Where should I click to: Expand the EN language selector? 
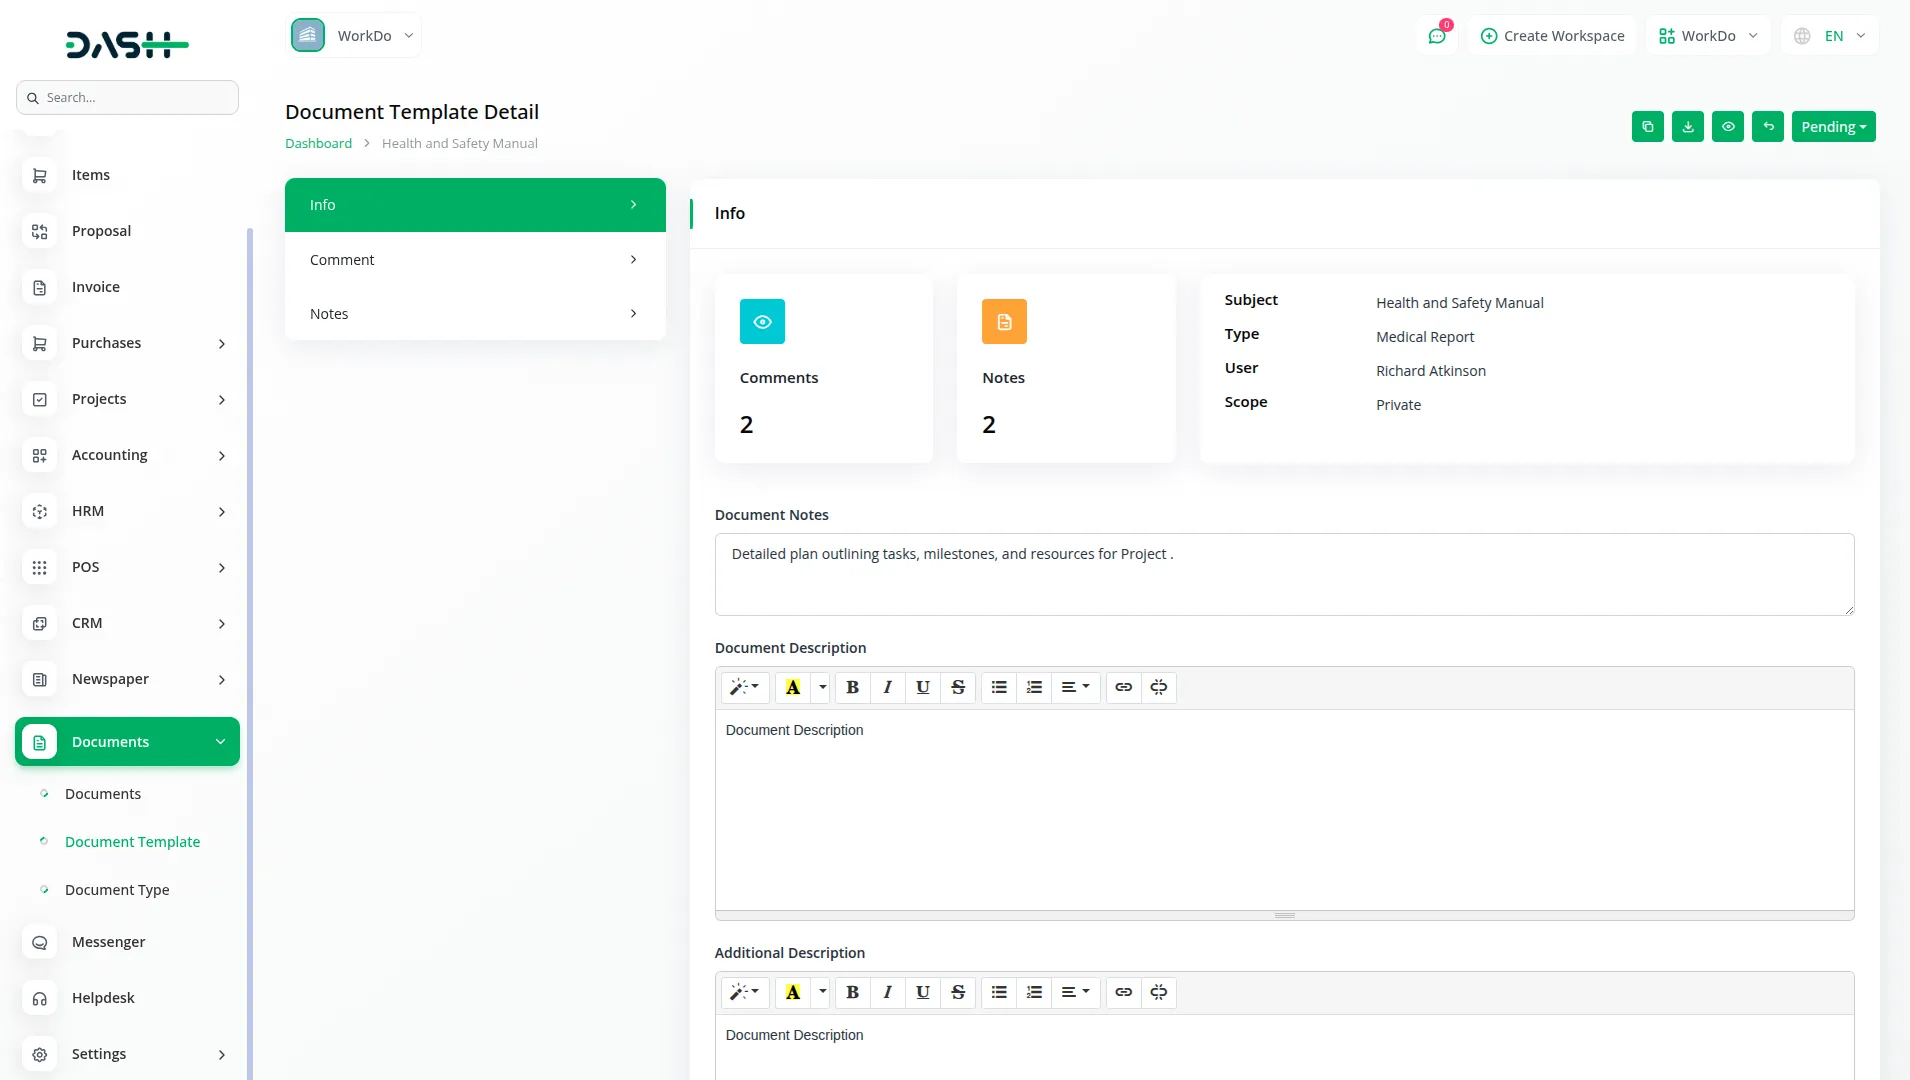coord(1830,35)
